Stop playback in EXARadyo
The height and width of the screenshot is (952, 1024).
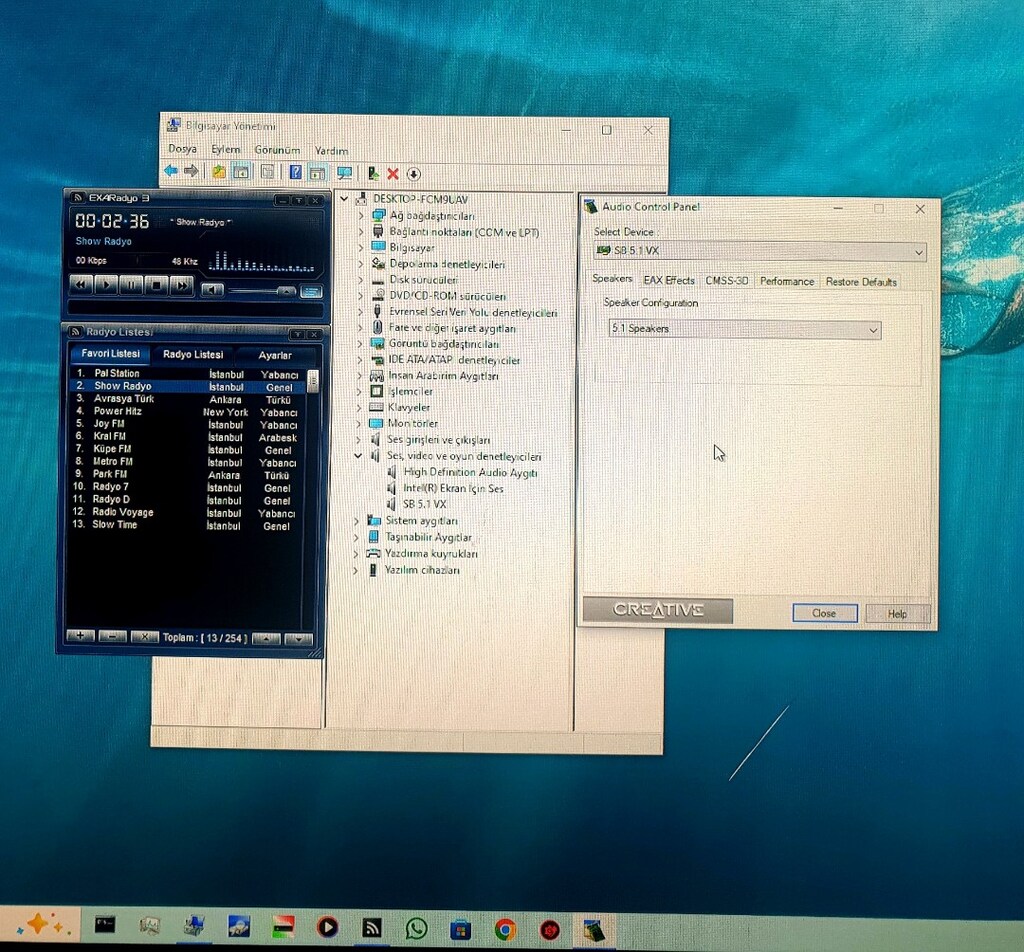pos(156,286)
